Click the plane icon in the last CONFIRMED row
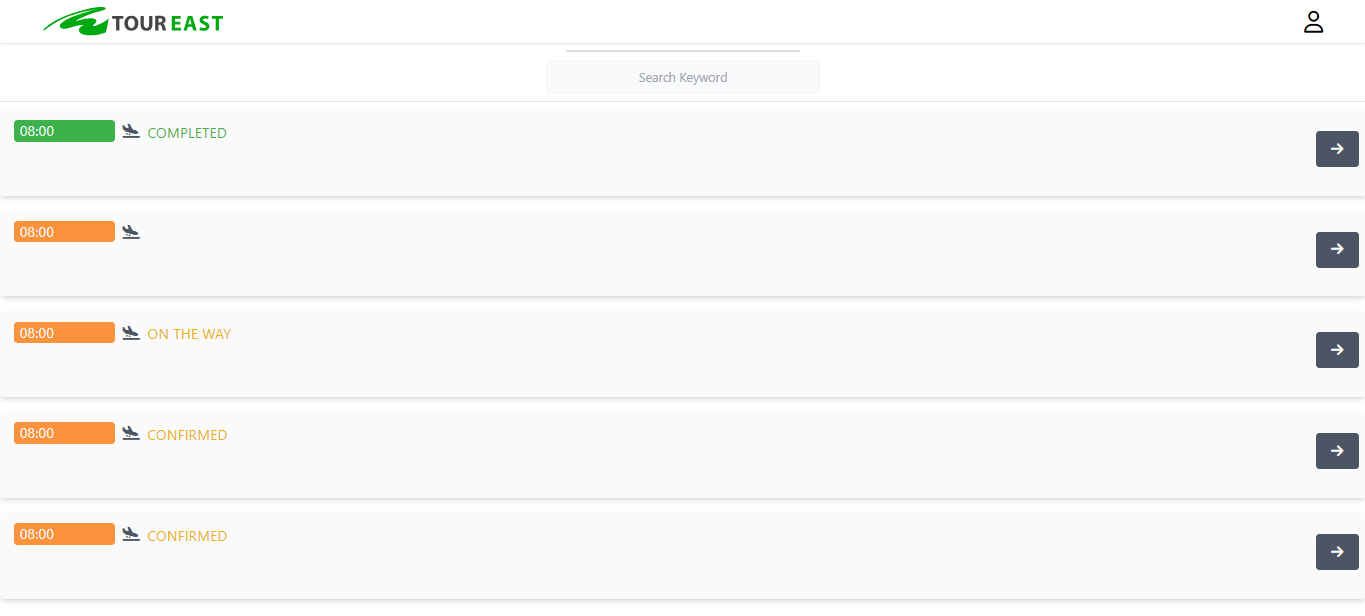 click(x=131, y=534)
